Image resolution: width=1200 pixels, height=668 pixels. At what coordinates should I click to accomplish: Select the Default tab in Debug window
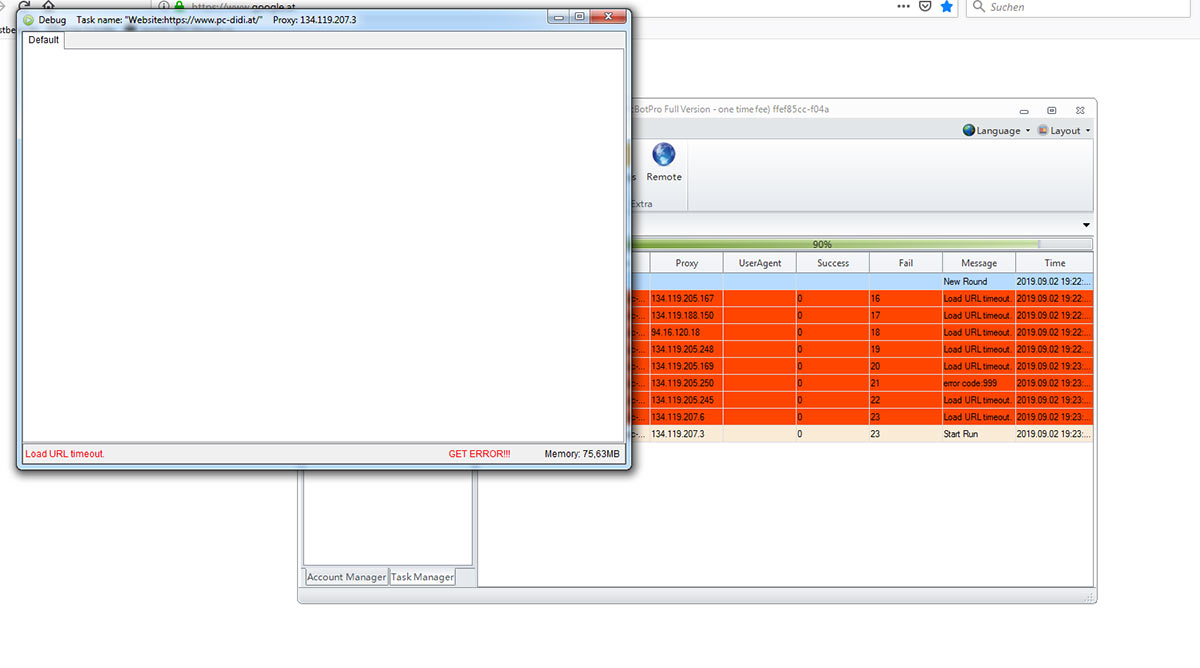[x=43, y=40]
